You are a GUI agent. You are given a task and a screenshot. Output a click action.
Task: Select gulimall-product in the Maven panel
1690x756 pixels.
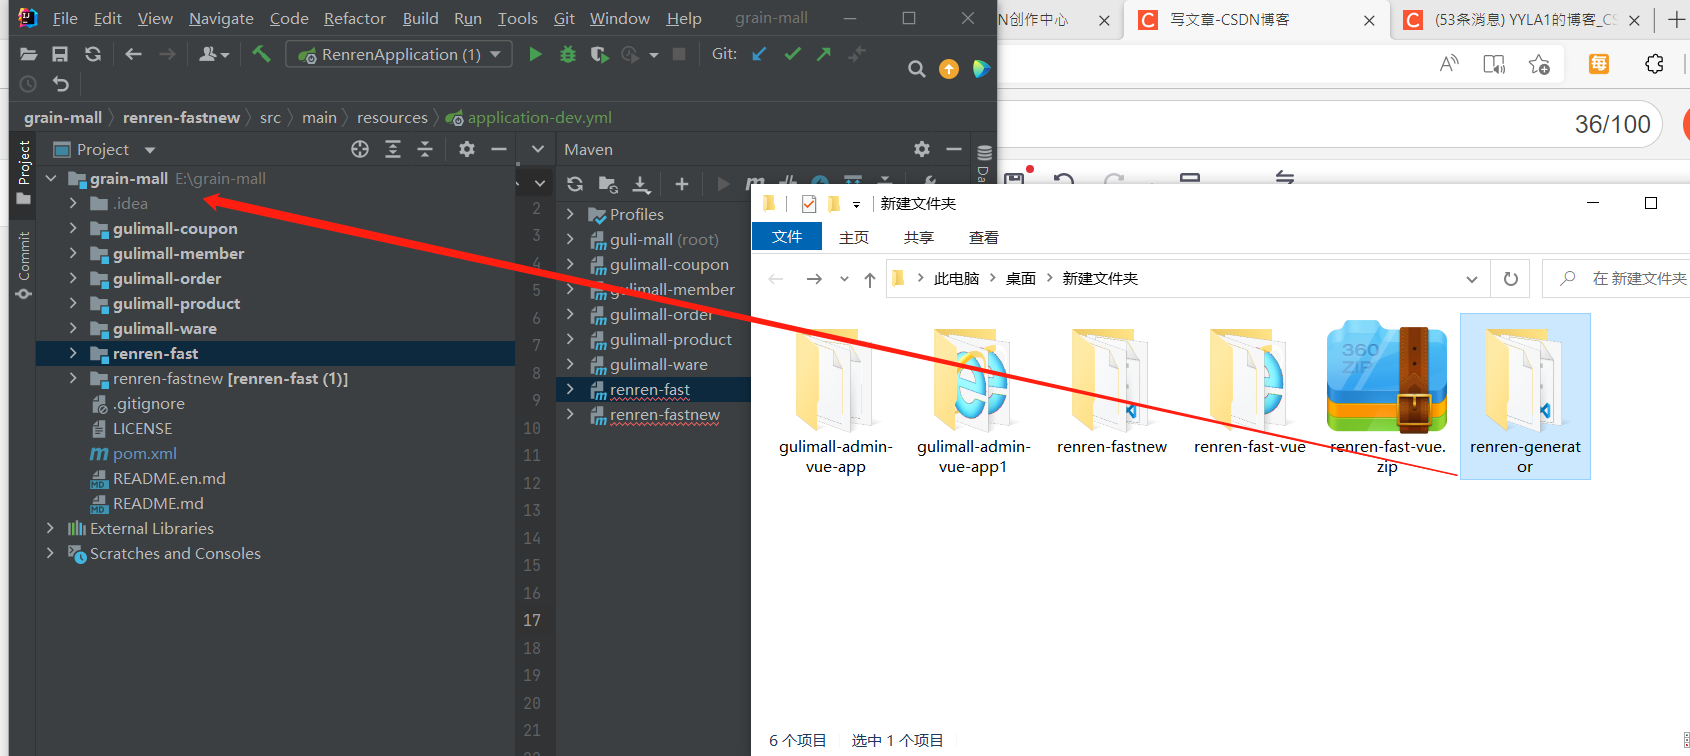(x=671, y=340)
